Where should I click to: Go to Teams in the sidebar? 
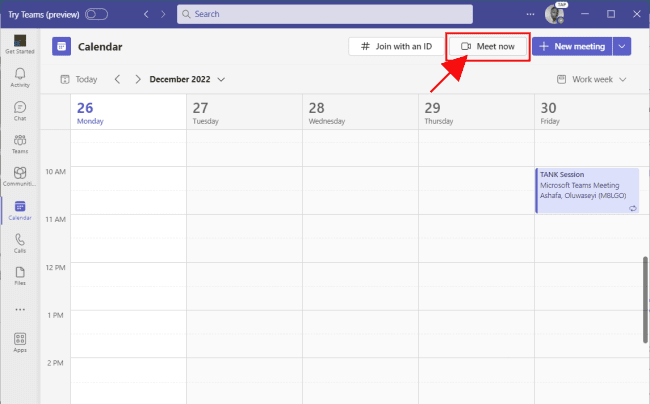point(20,144)
